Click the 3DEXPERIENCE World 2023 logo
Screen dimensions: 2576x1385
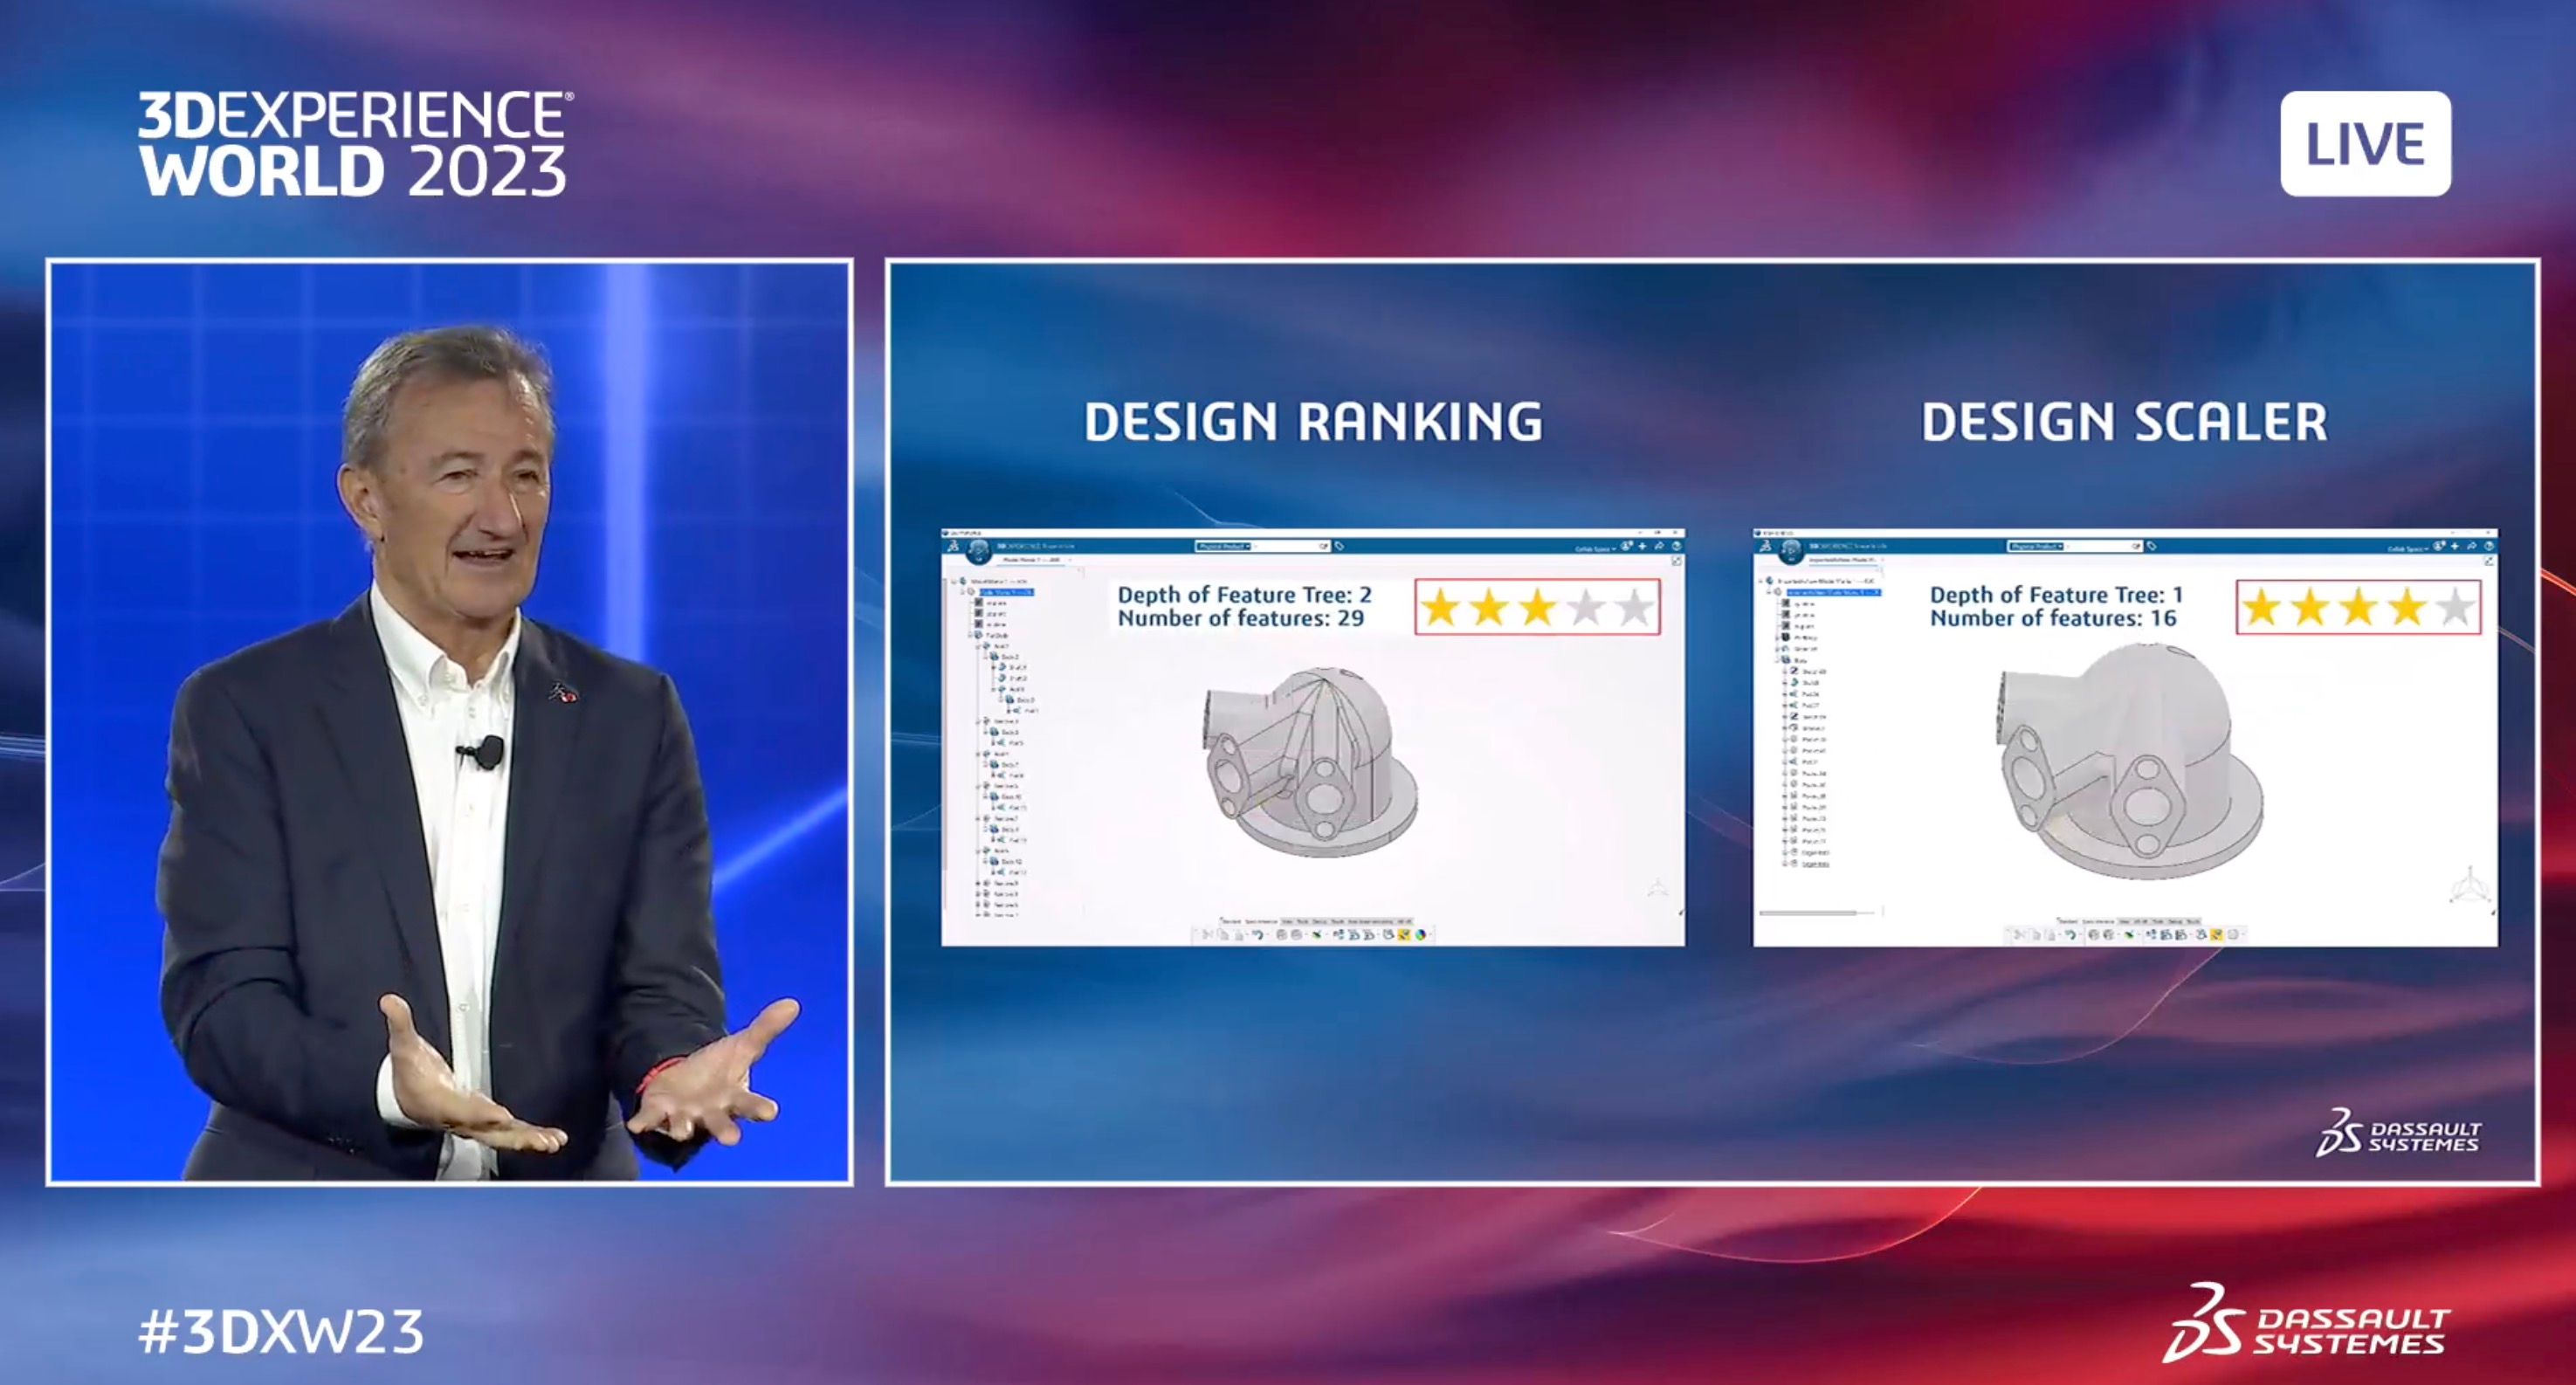(x=355, y=143)
